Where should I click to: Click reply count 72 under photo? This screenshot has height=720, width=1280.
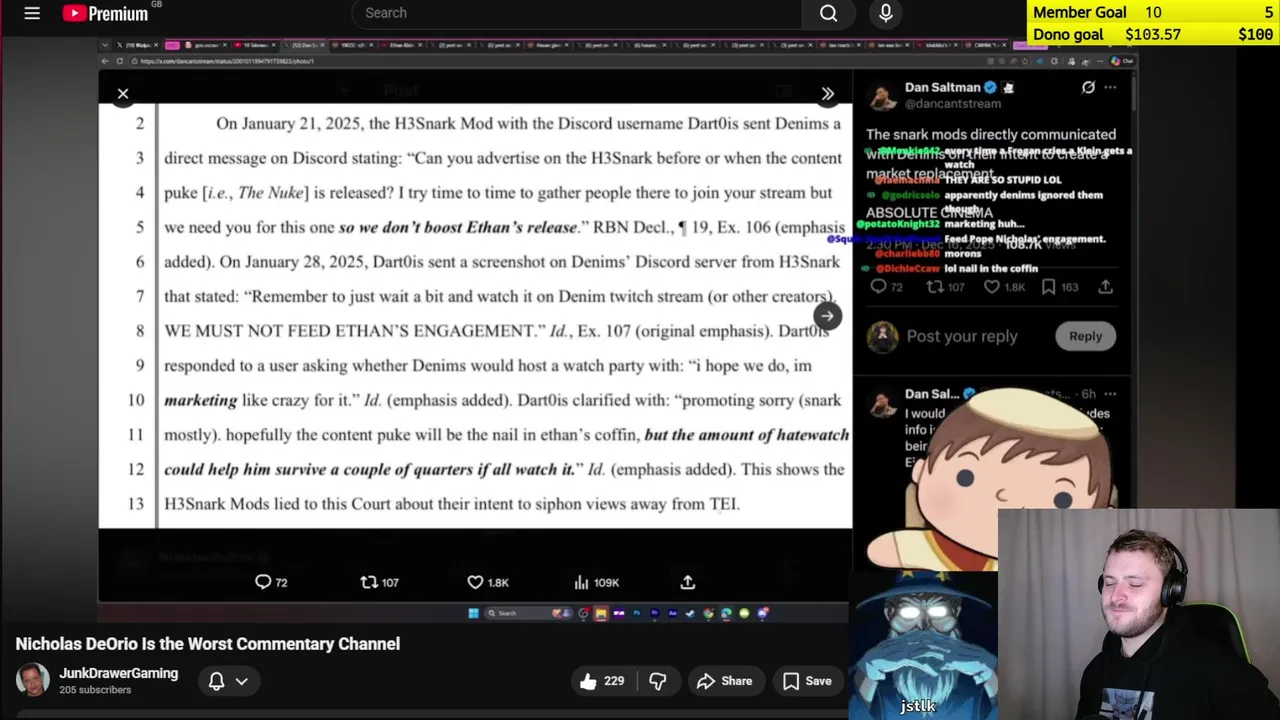click(271, 582)
